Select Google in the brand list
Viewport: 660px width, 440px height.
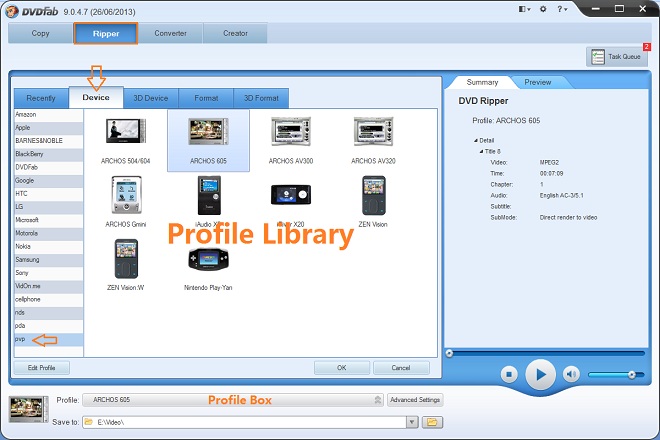tap(48, 180)
